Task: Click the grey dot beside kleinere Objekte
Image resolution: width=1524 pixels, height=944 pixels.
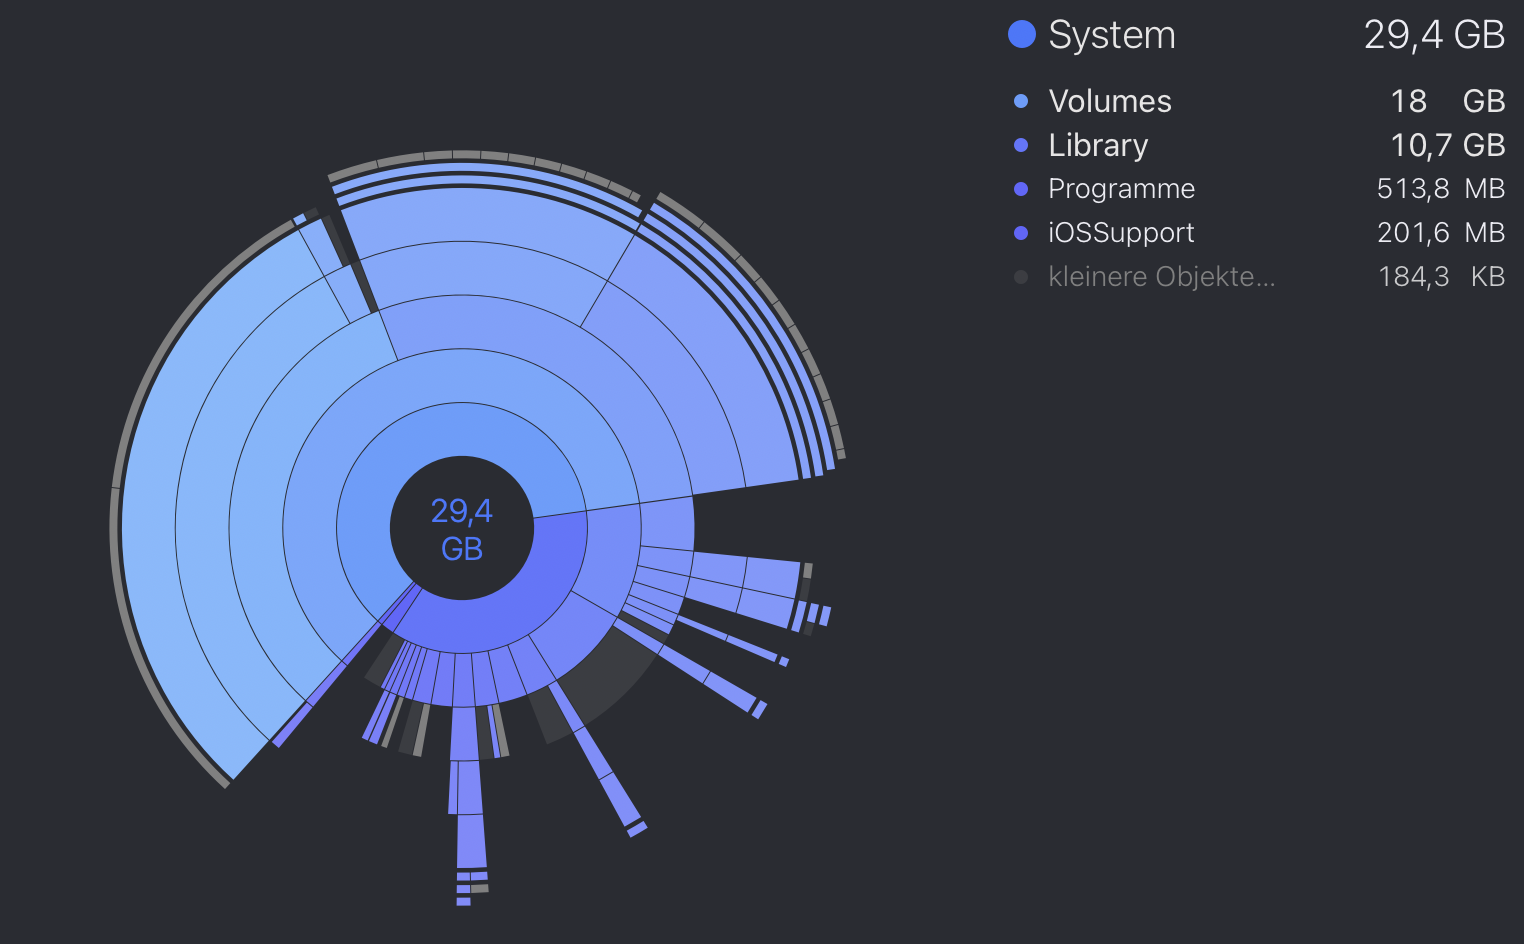Action: pos(1021,277)
